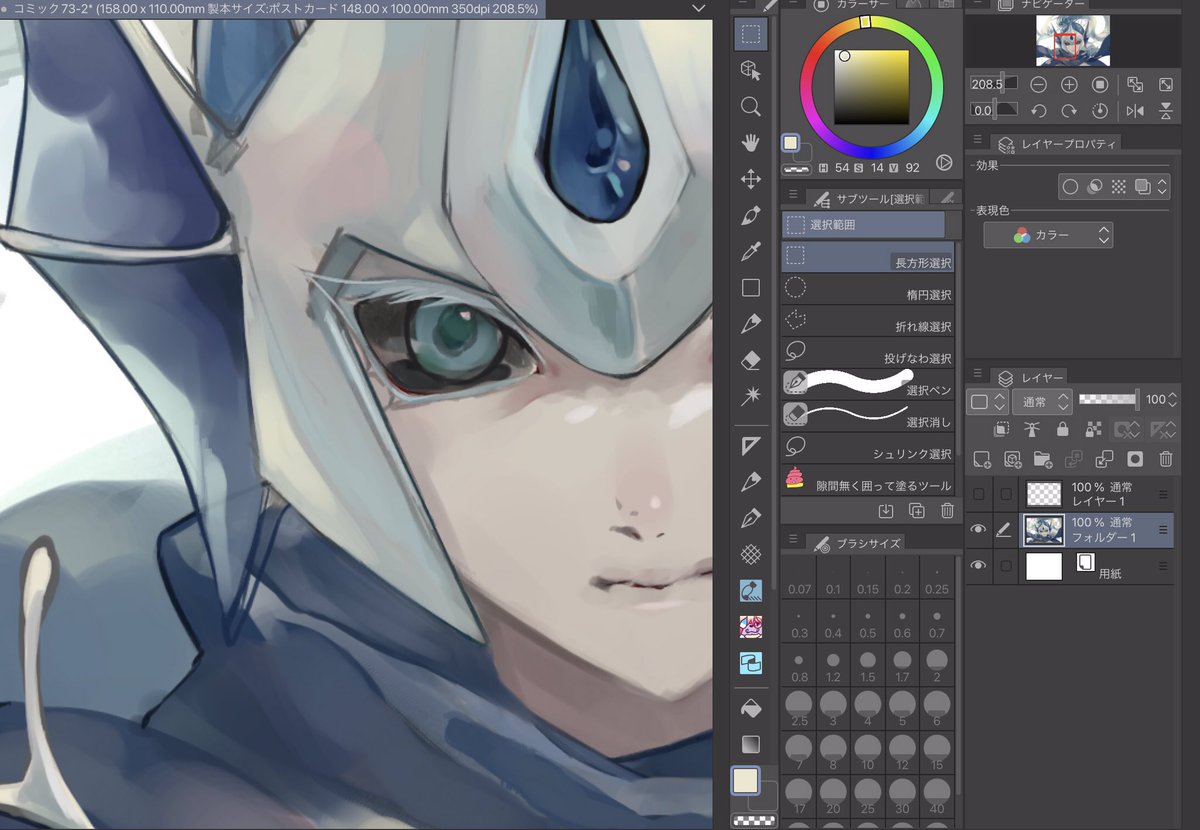Select the Gradient tool
This screenshot has height=830, width=1200.
[750, 744]
